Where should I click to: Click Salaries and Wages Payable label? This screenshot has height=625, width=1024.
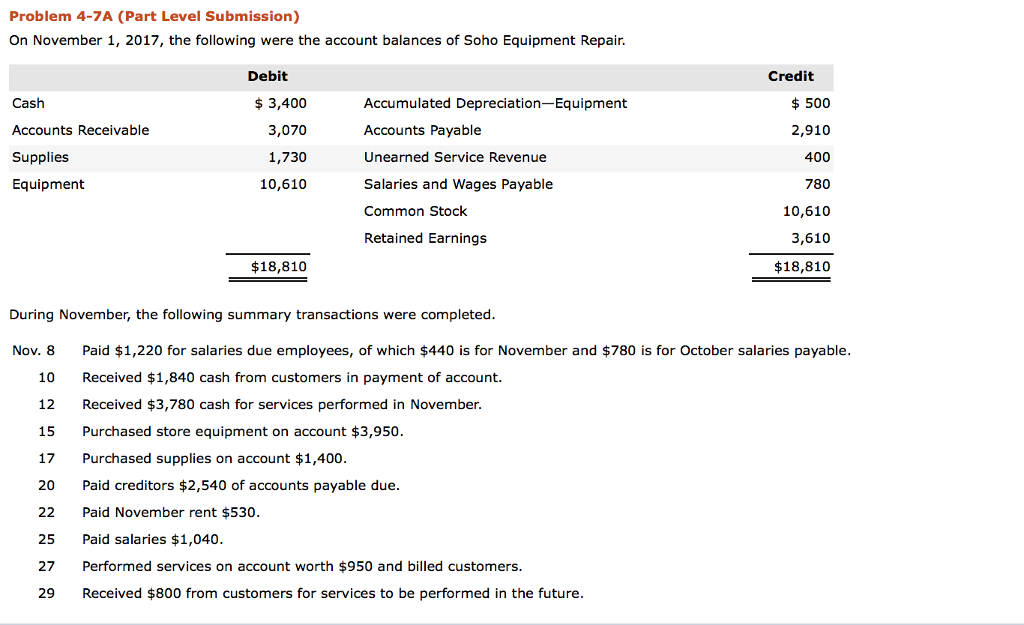458,184
